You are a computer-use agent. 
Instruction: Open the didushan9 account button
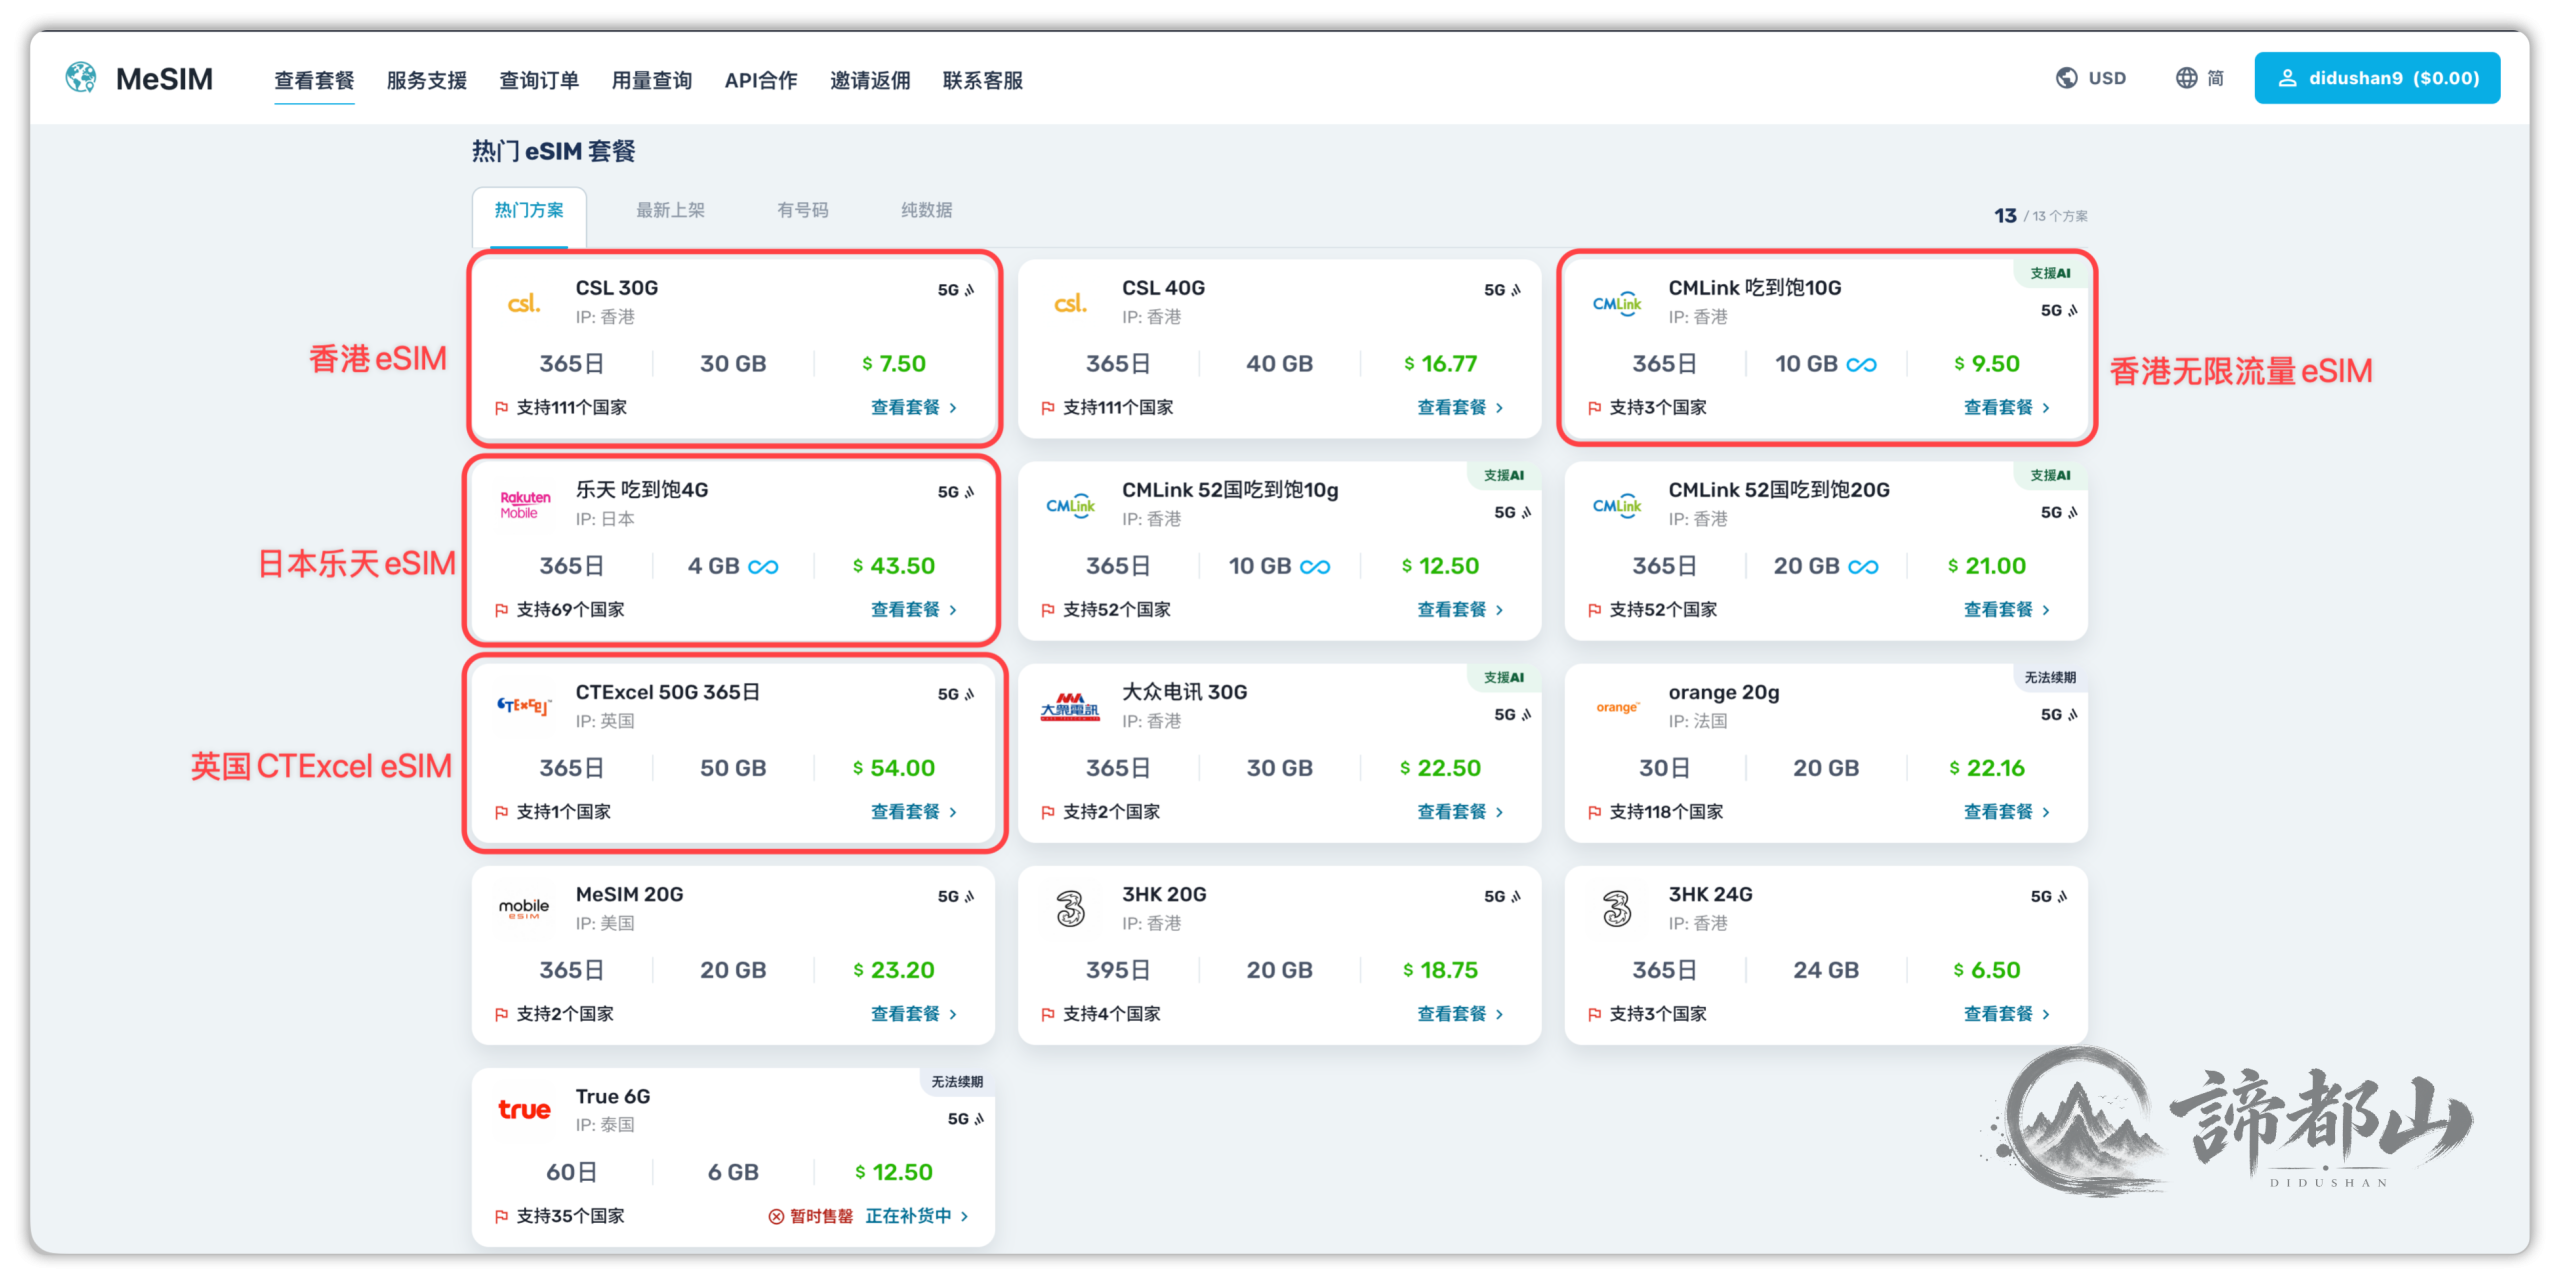click(2377, 78)
